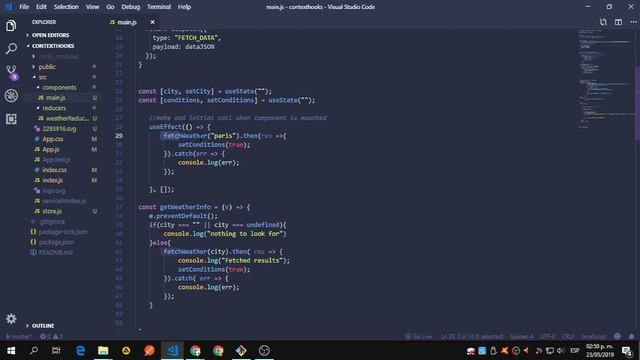
Task: Open the Go menu
Action: pos(110,7)
